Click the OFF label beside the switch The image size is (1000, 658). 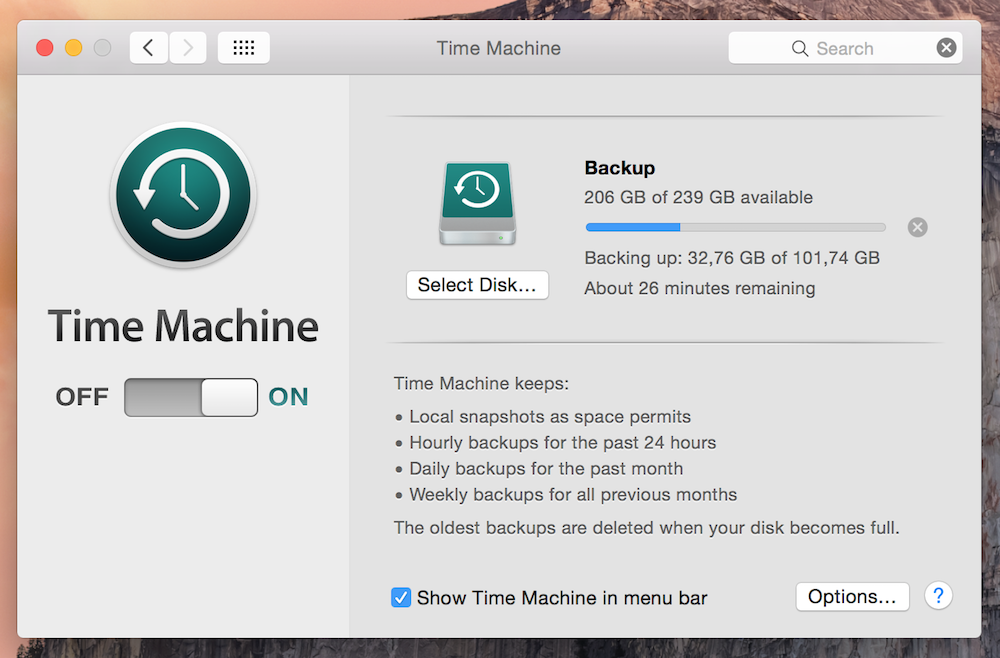(82, 397)
